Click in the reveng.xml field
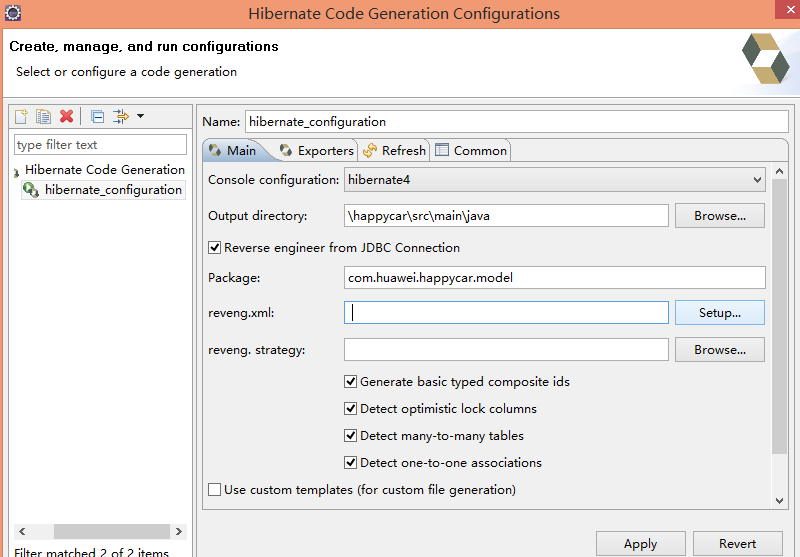The width and height of the screenshot is (800, 557). click(506, 313)
